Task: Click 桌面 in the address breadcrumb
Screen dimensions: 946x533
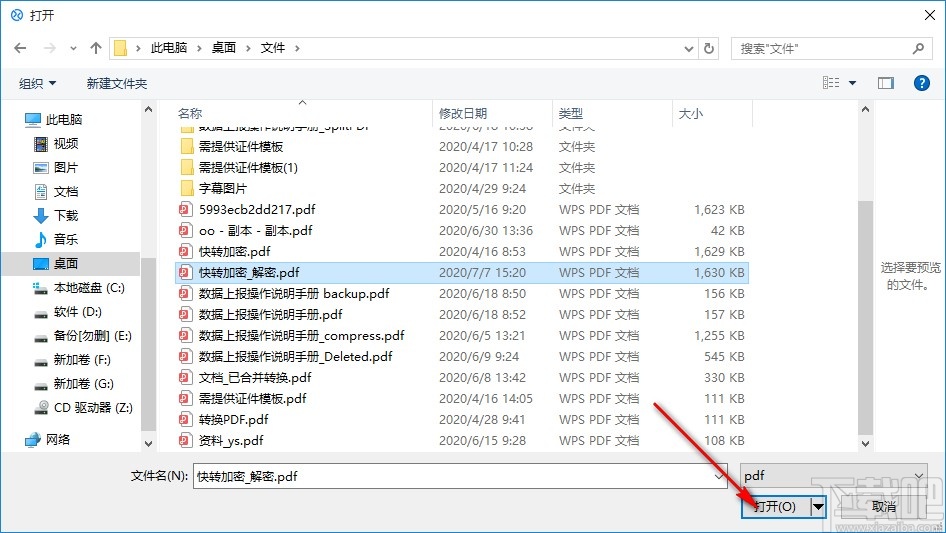Action: coord(224,48)
